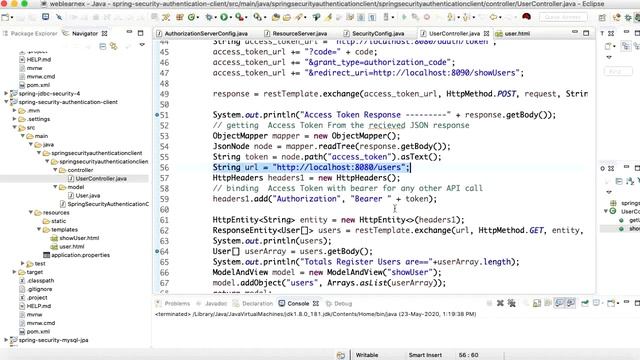Click the macOS green zoom window button
Screen dimensions: 640x360
click(24, 4)
